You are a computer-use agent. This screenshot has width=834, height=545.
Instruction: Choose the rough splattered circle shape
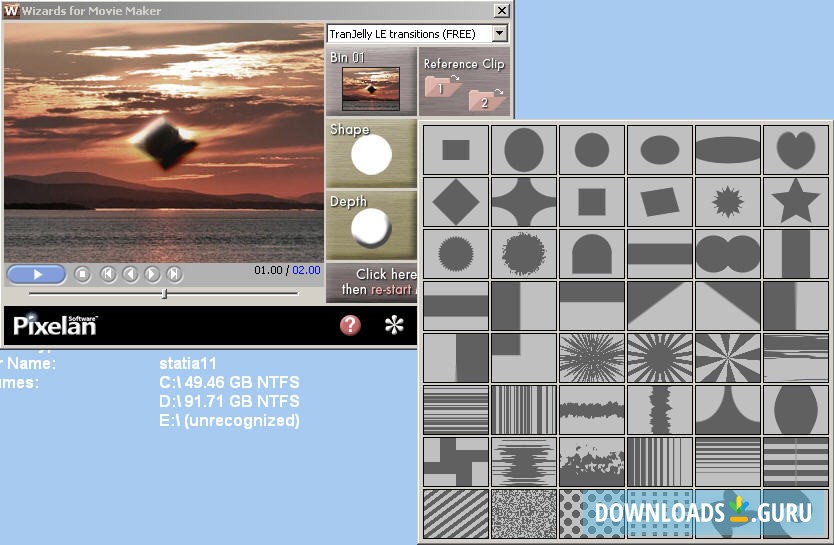(x=524, y=254)
